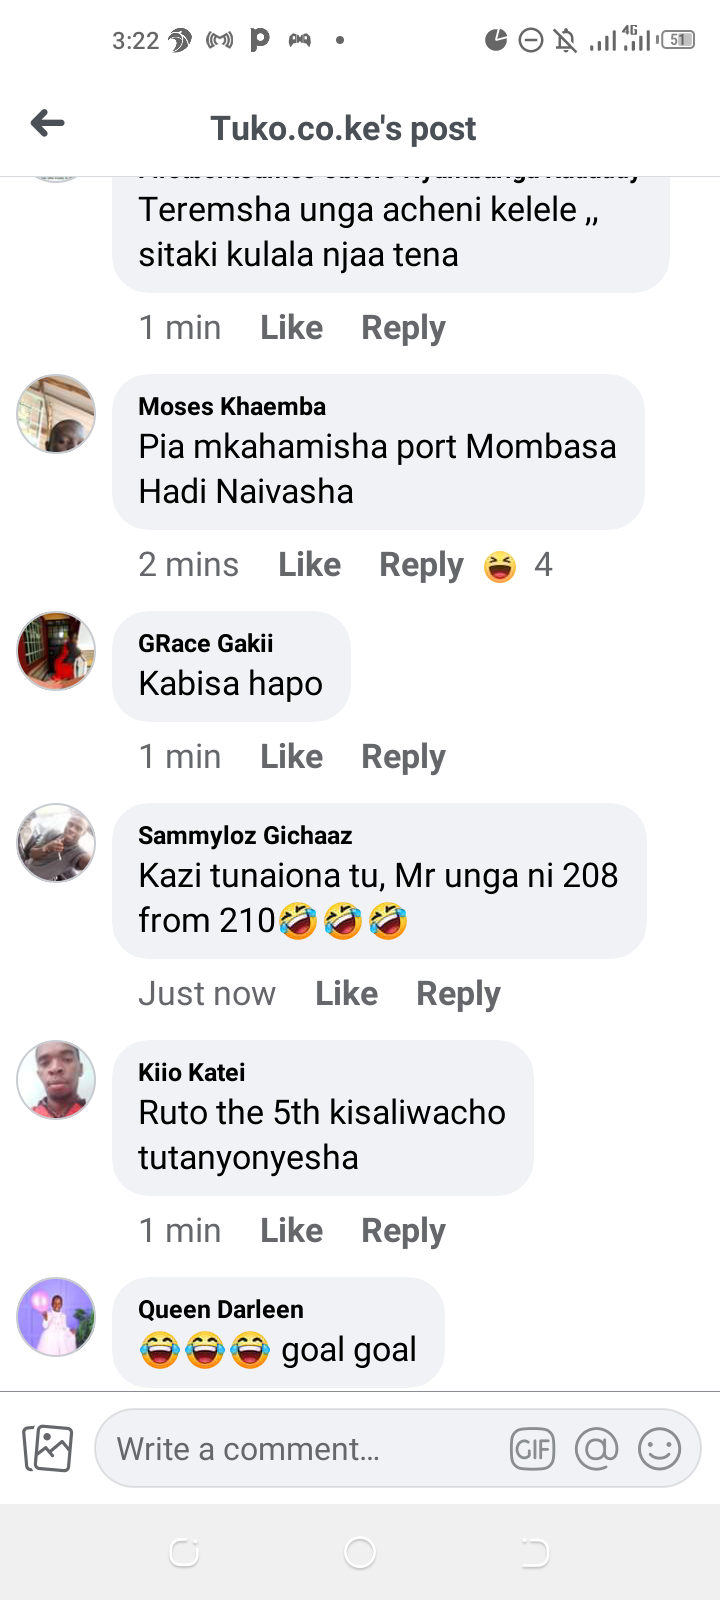Focus the Write a comment field
The width and height of the screenshot is (720, 1600).
(398, 1448)
